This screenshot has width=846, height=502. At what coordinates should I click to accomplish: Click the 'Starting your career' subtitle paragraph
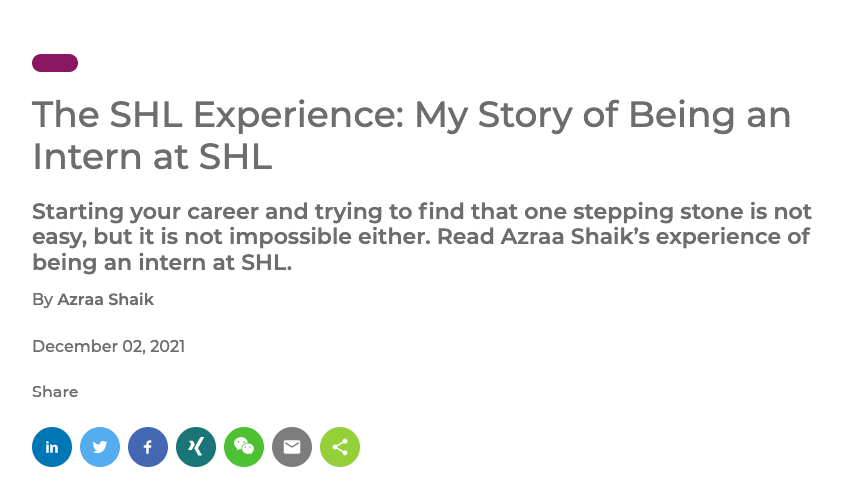point(422,236)
